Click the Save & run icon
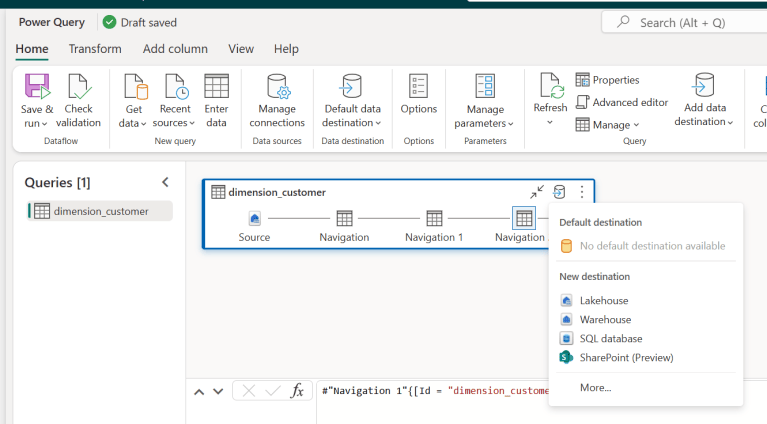Screen dimensions: 767x424 tap(37, 86)
